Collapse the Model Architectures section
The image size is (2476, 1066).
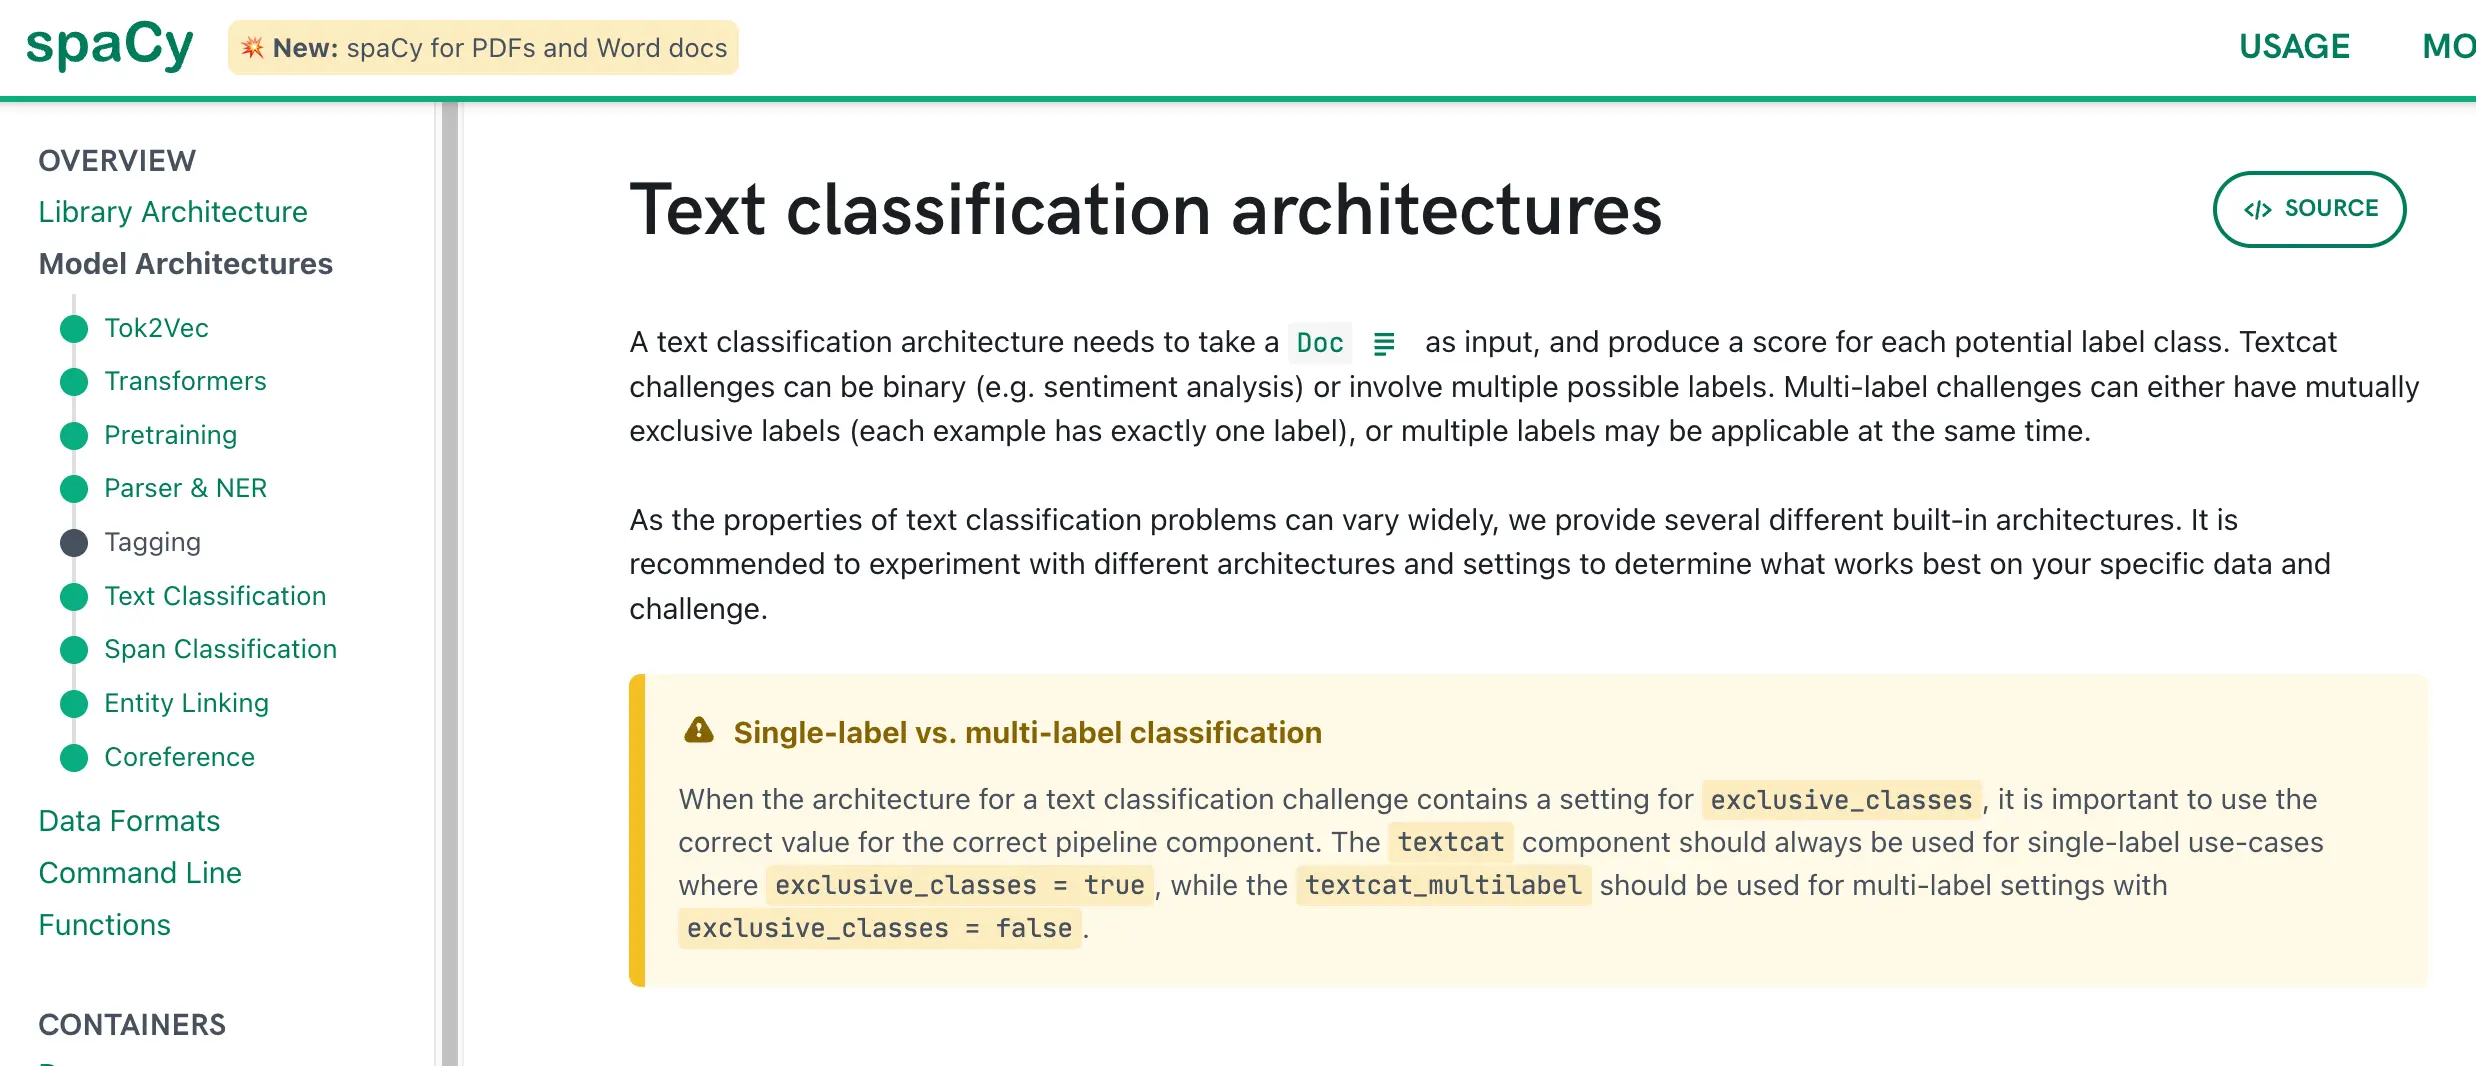(x=185, y=264)
